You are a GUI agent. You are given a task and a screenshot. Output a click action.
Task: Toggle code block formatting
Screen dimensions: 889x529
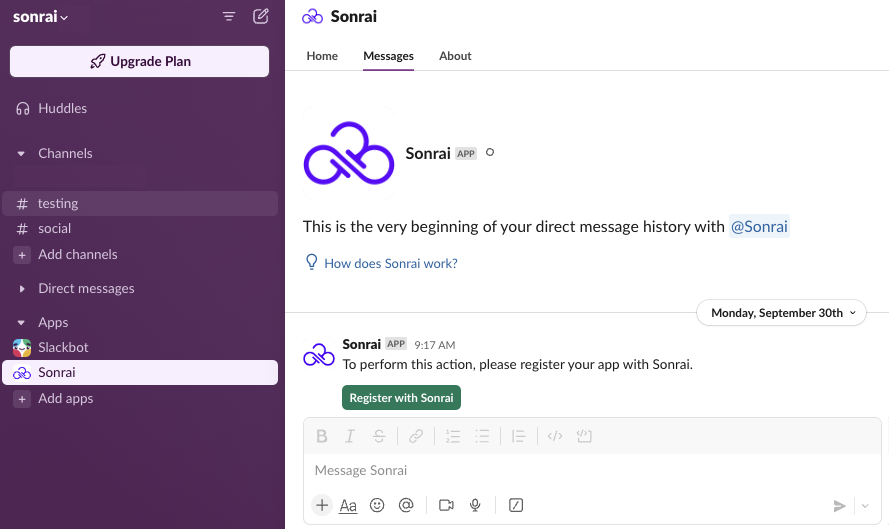tap(584, 436)
